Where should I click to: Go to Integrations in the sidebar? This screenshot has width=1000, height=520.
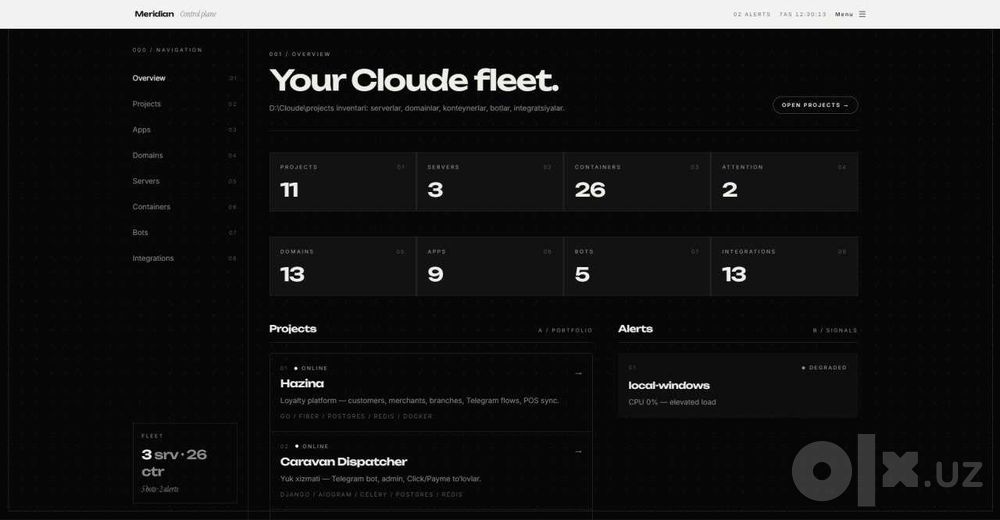pyautogui.click(x=153, y=258)
